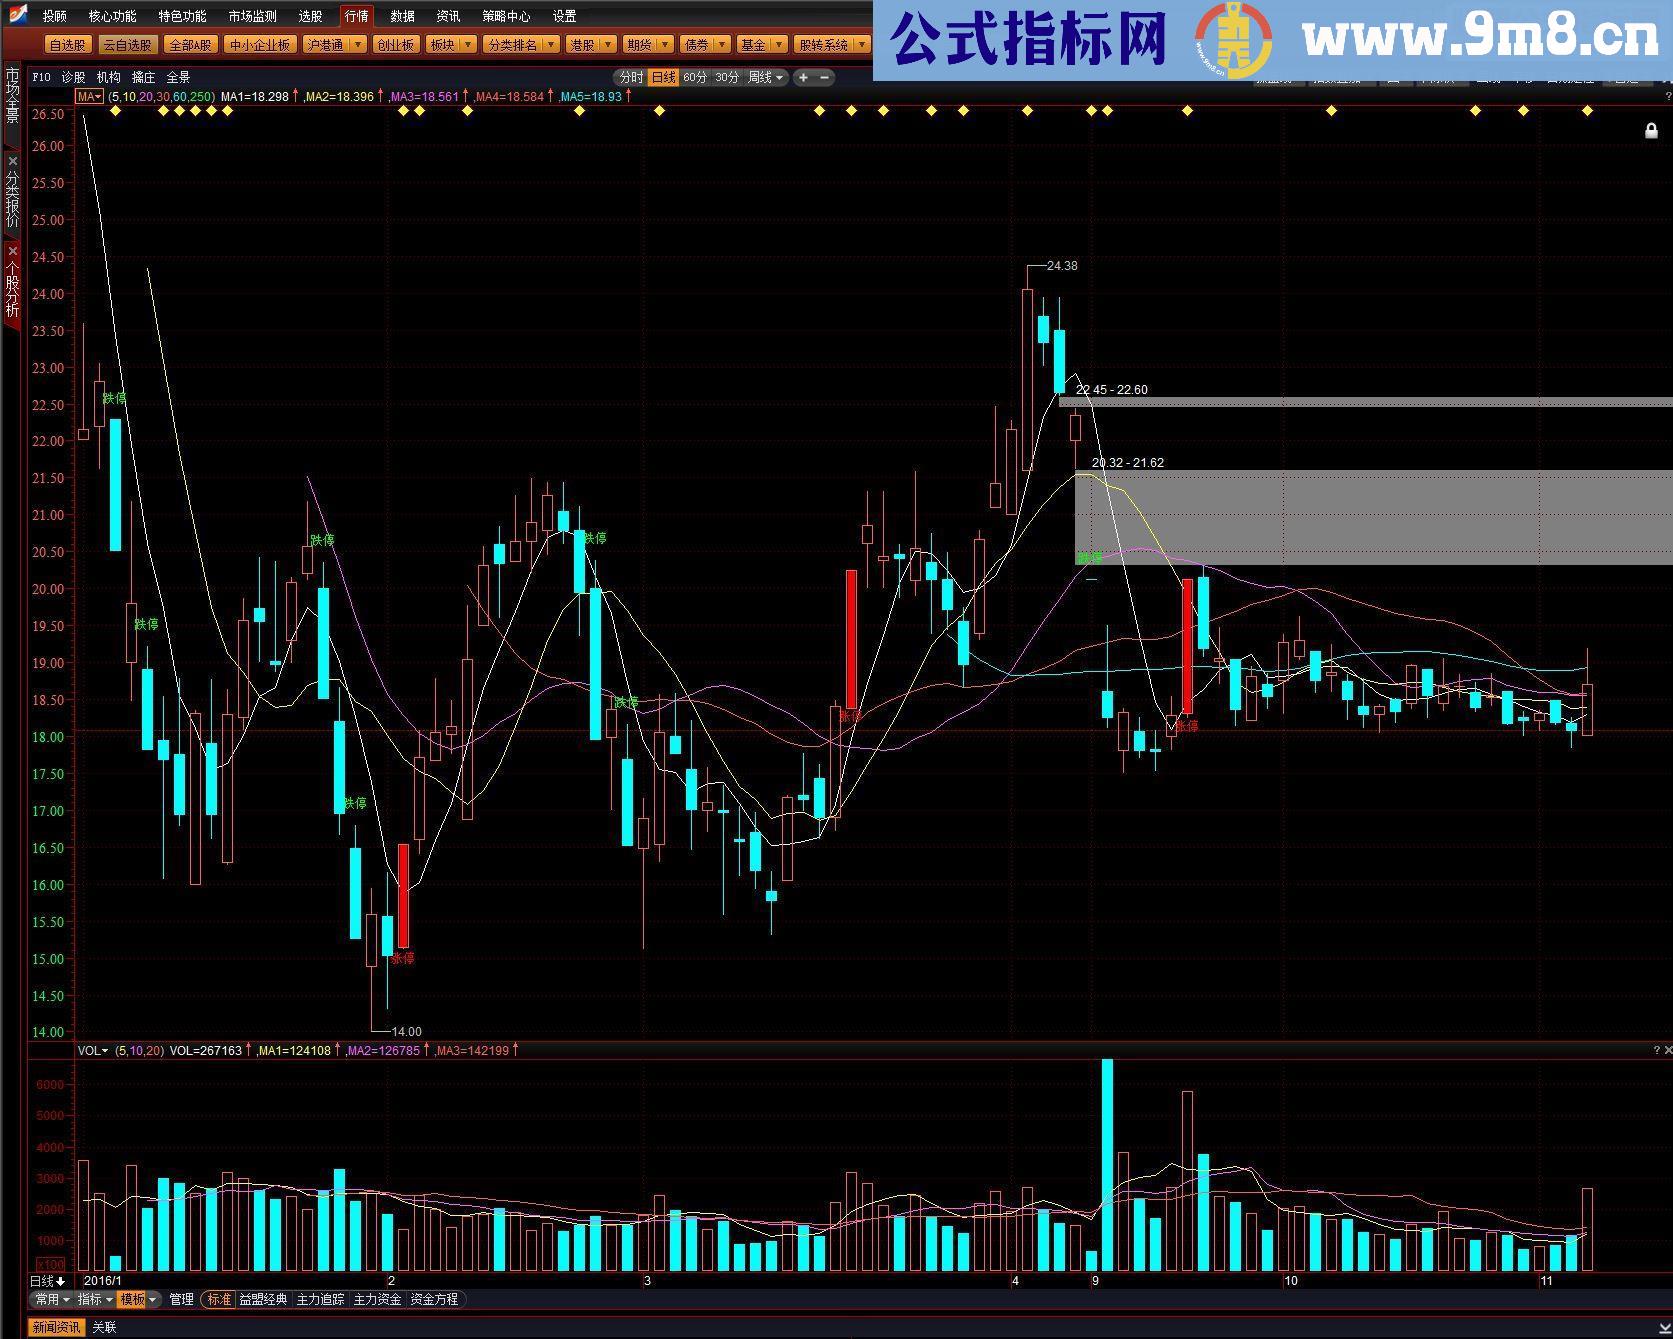The image size is (1673, 1339).
Task: Click the 全景 link
Action: click(178, 77)
